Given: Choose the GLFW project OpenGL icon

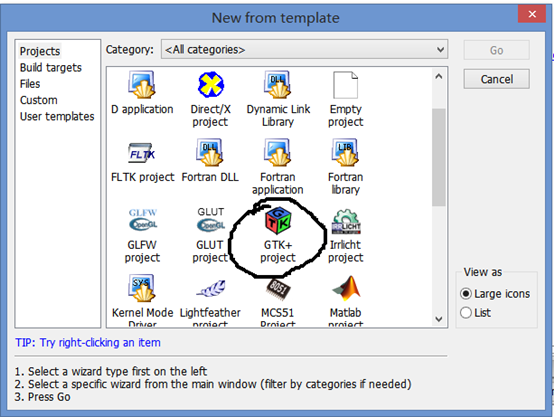Looking at the screenshot, I should tap(143, 220).
